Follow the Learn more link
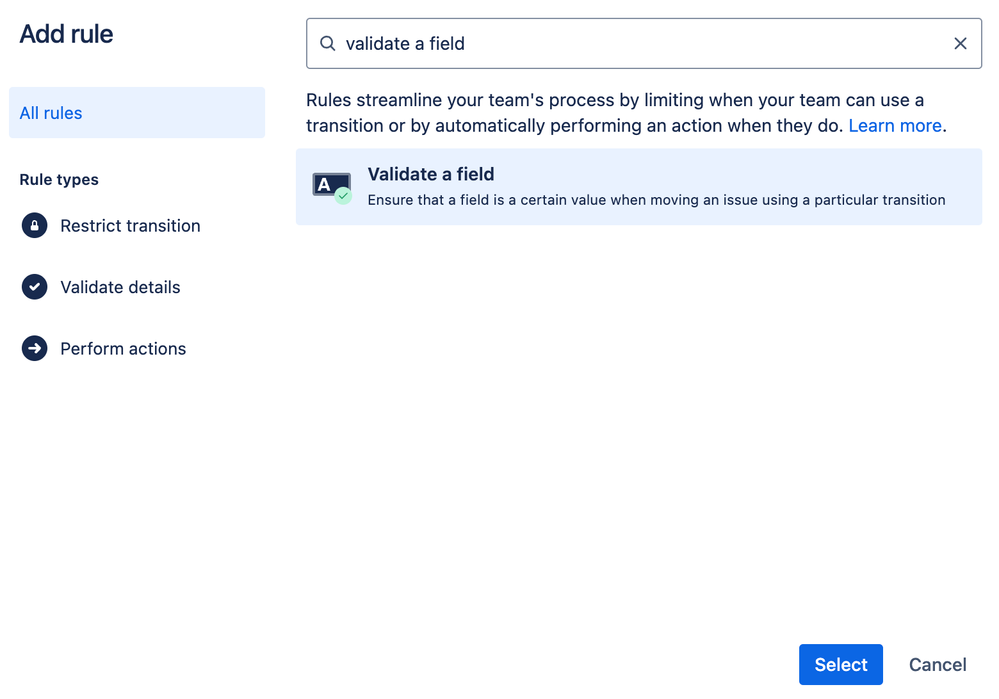Viewport: 999px width, 699px height. 894,126
